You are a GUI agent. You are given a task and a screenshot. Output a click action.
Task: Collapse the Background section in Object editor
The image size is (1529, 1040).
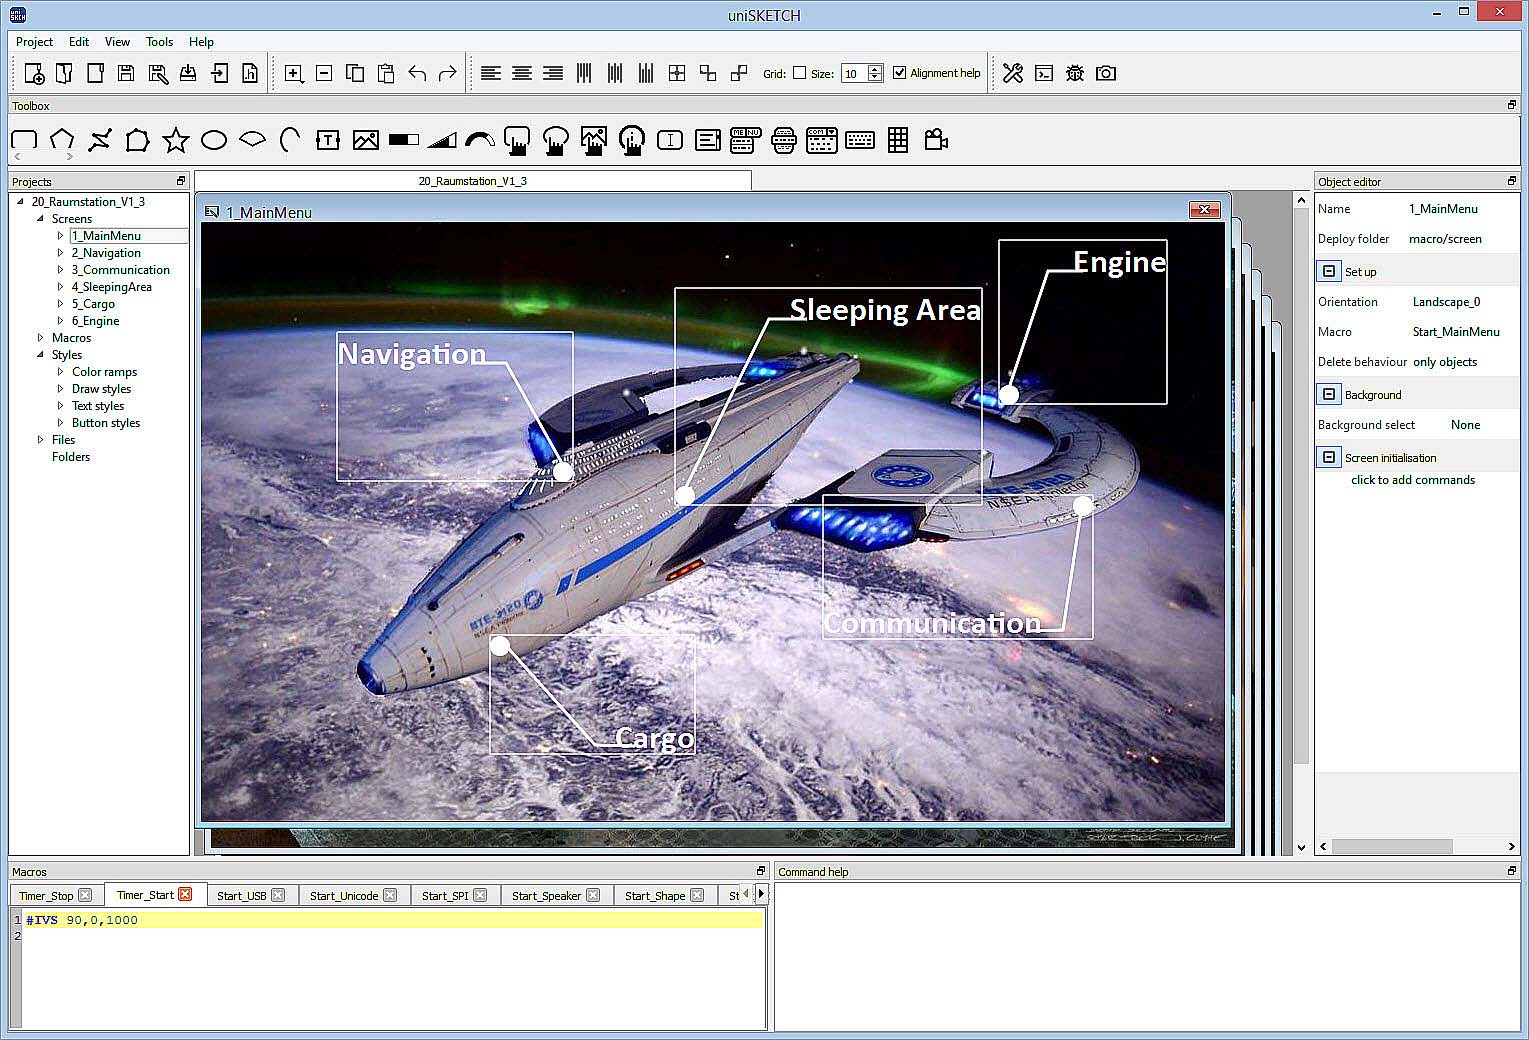pos(1329,394)
